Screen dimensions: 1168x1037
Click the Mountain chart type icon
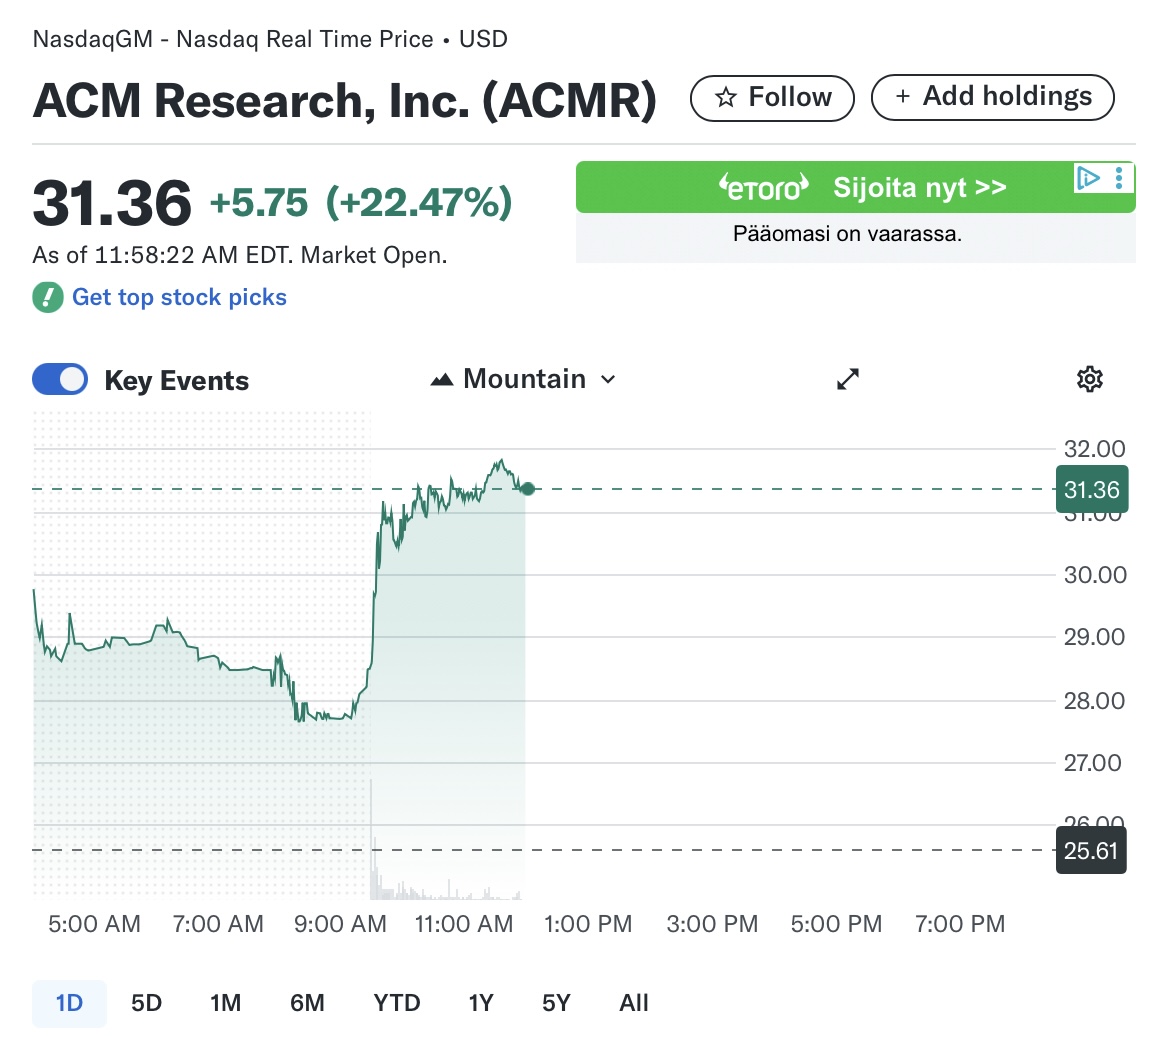[x=441, y=380]
